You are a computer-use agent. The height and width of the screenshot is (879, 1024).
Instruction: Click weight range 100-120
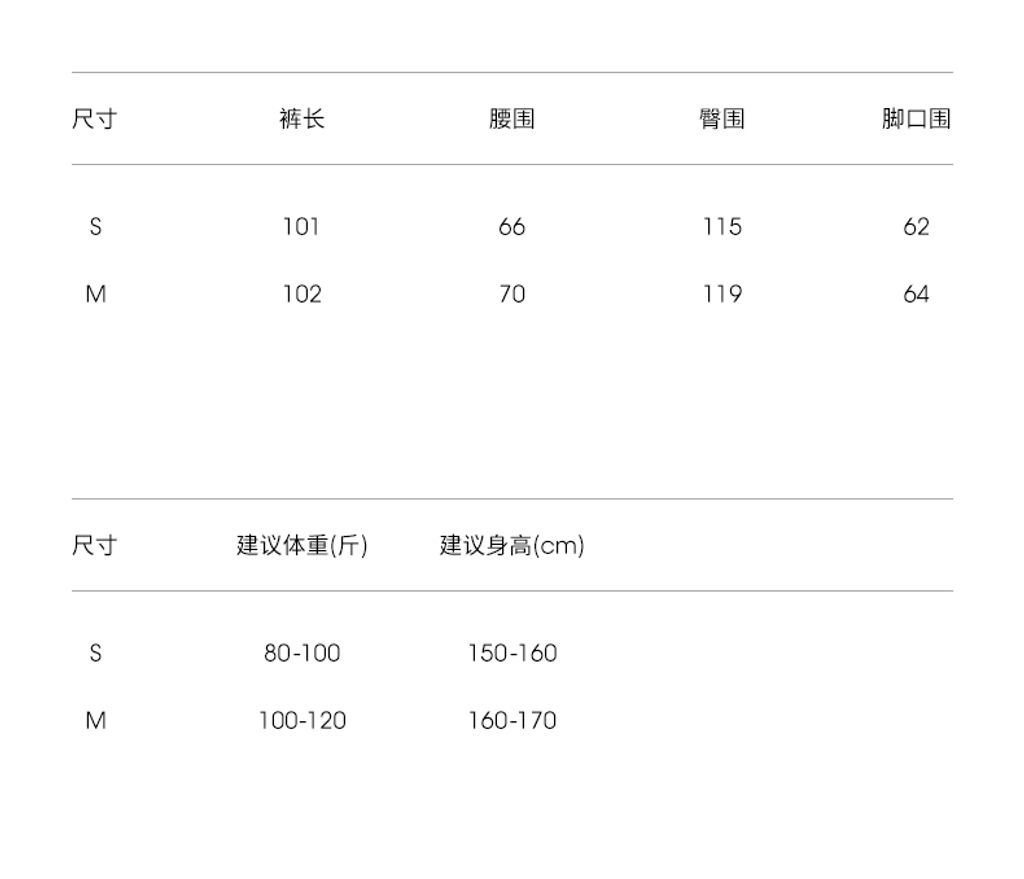coord(302,720)
